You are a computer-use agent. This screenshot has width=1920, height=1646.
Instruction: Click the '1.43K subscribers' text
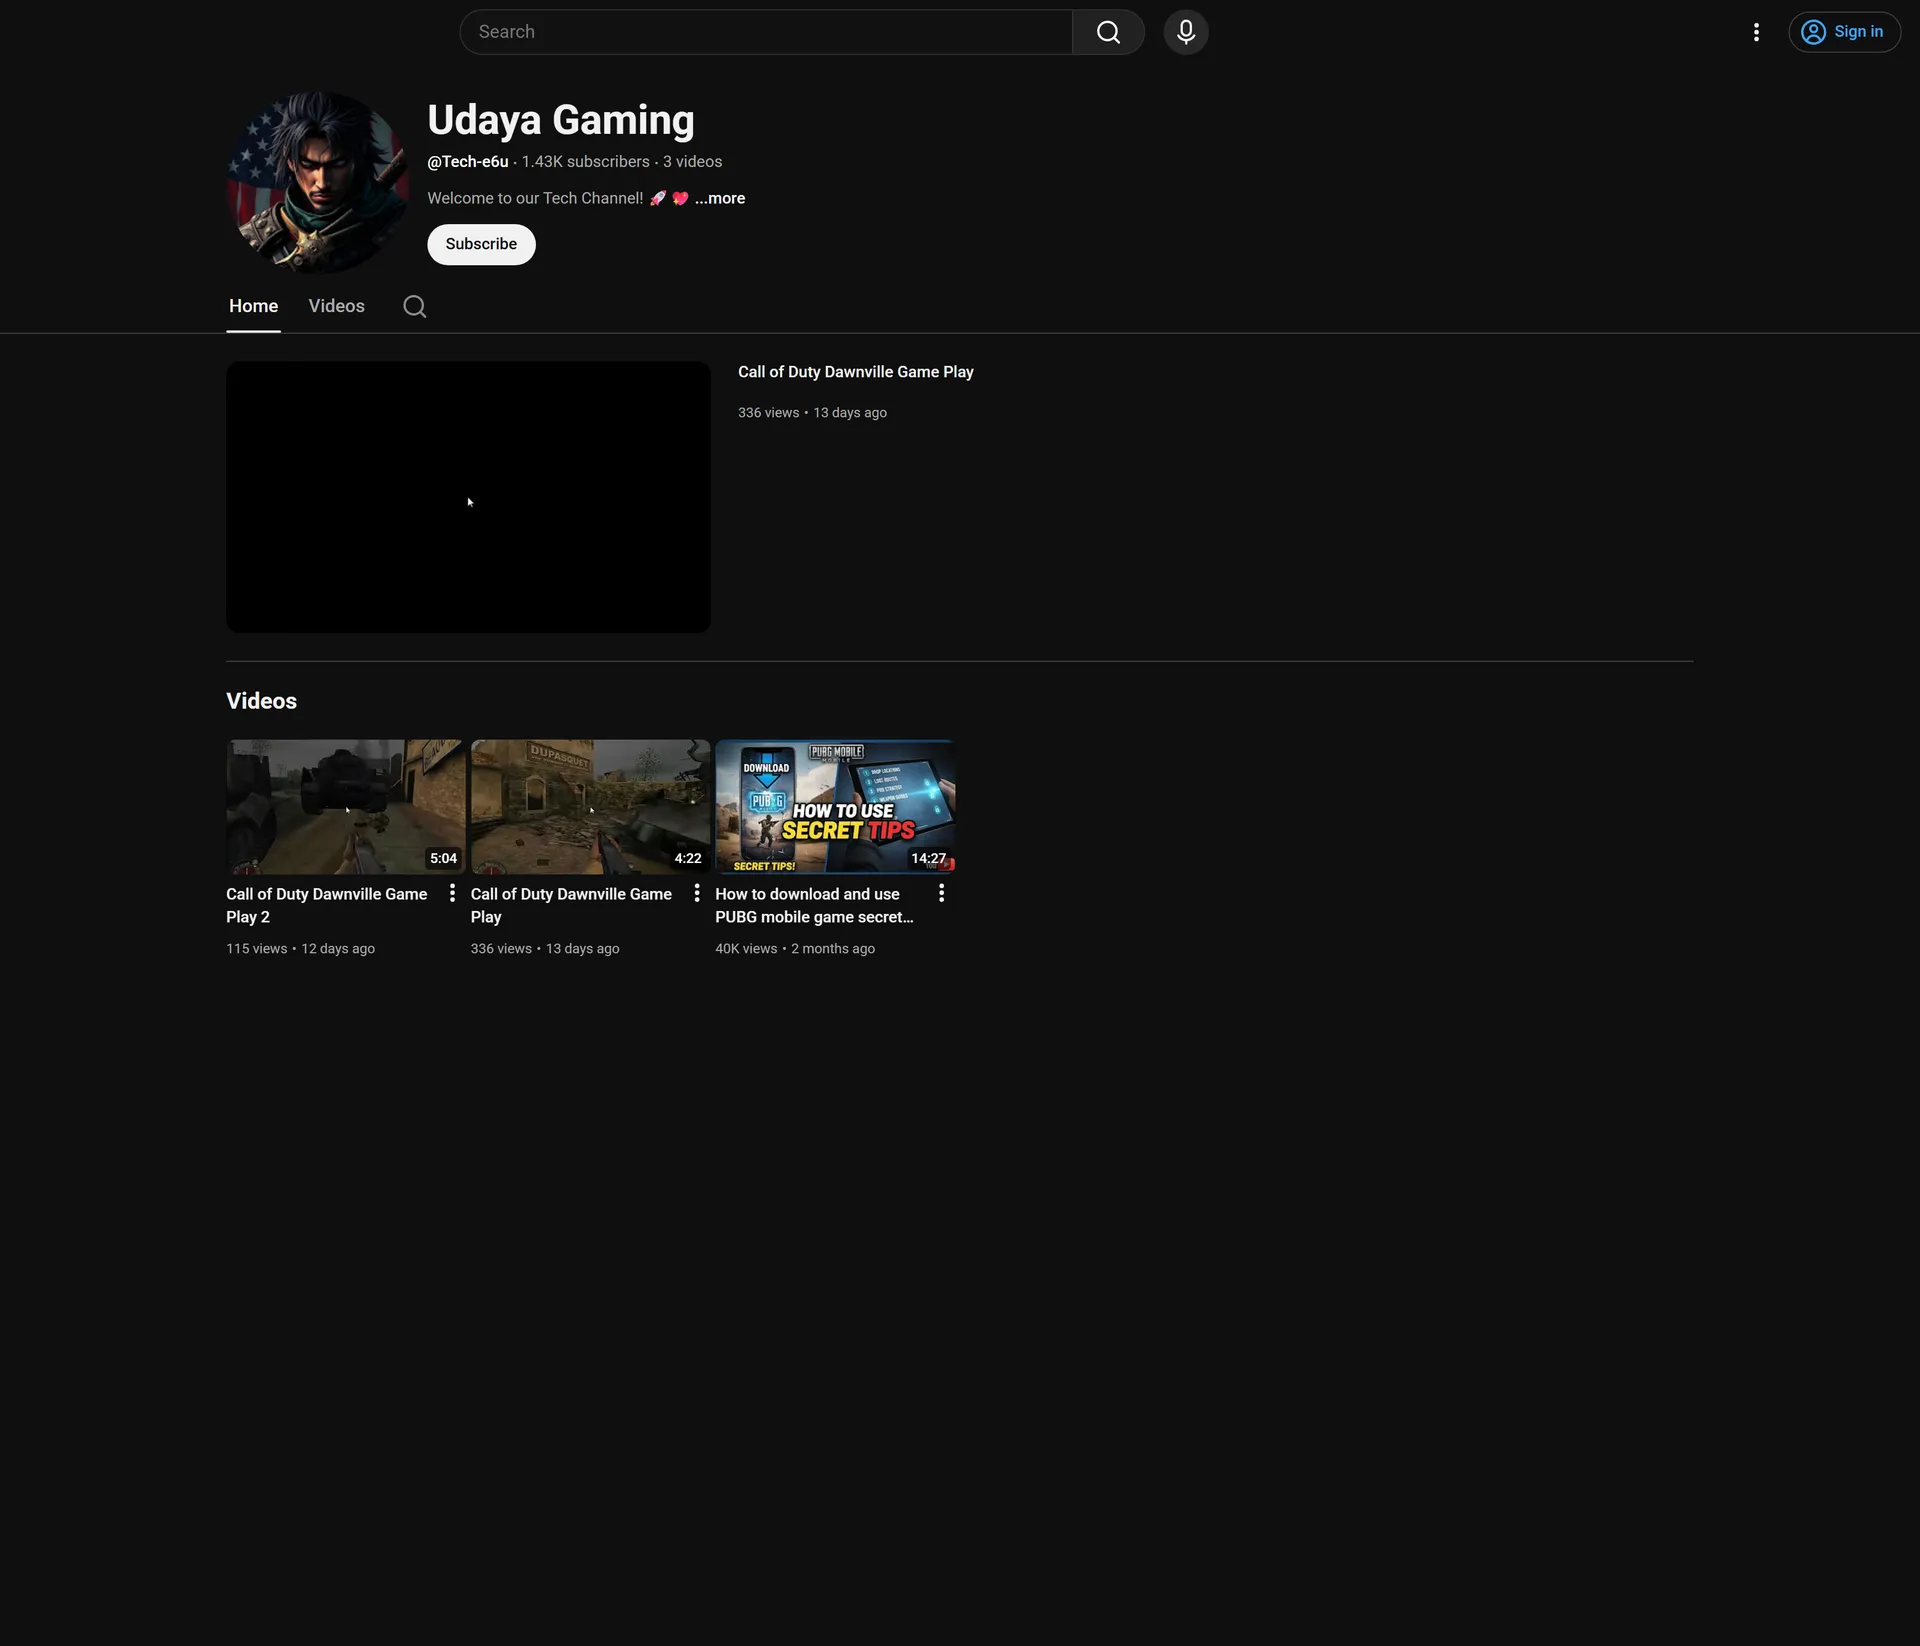(586, 162)
